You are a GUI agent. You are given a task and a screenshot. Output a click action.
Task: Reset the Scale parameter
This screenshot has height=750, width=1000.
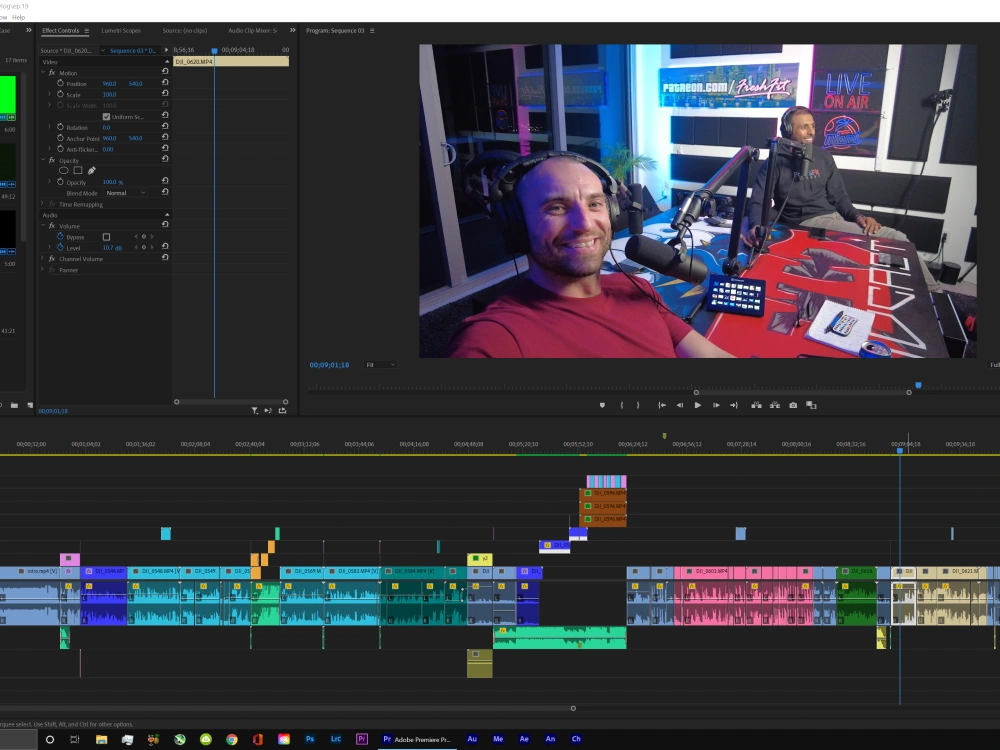click(165, 93)
